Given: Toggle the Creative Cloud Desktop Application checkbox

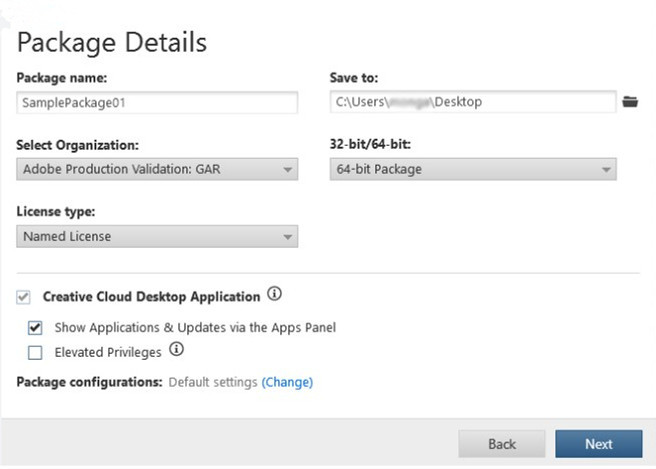Looking at the screenshot, I should (x=25, y=297).
